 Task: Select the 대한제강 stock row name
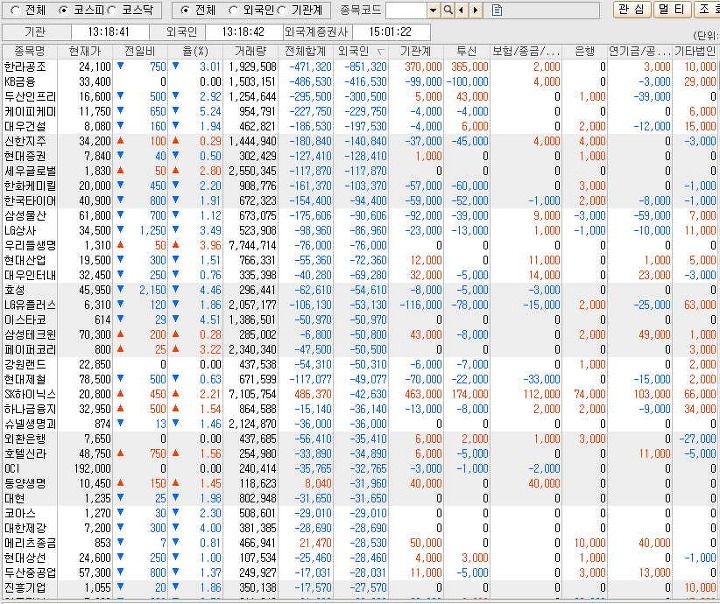(25, 528)
